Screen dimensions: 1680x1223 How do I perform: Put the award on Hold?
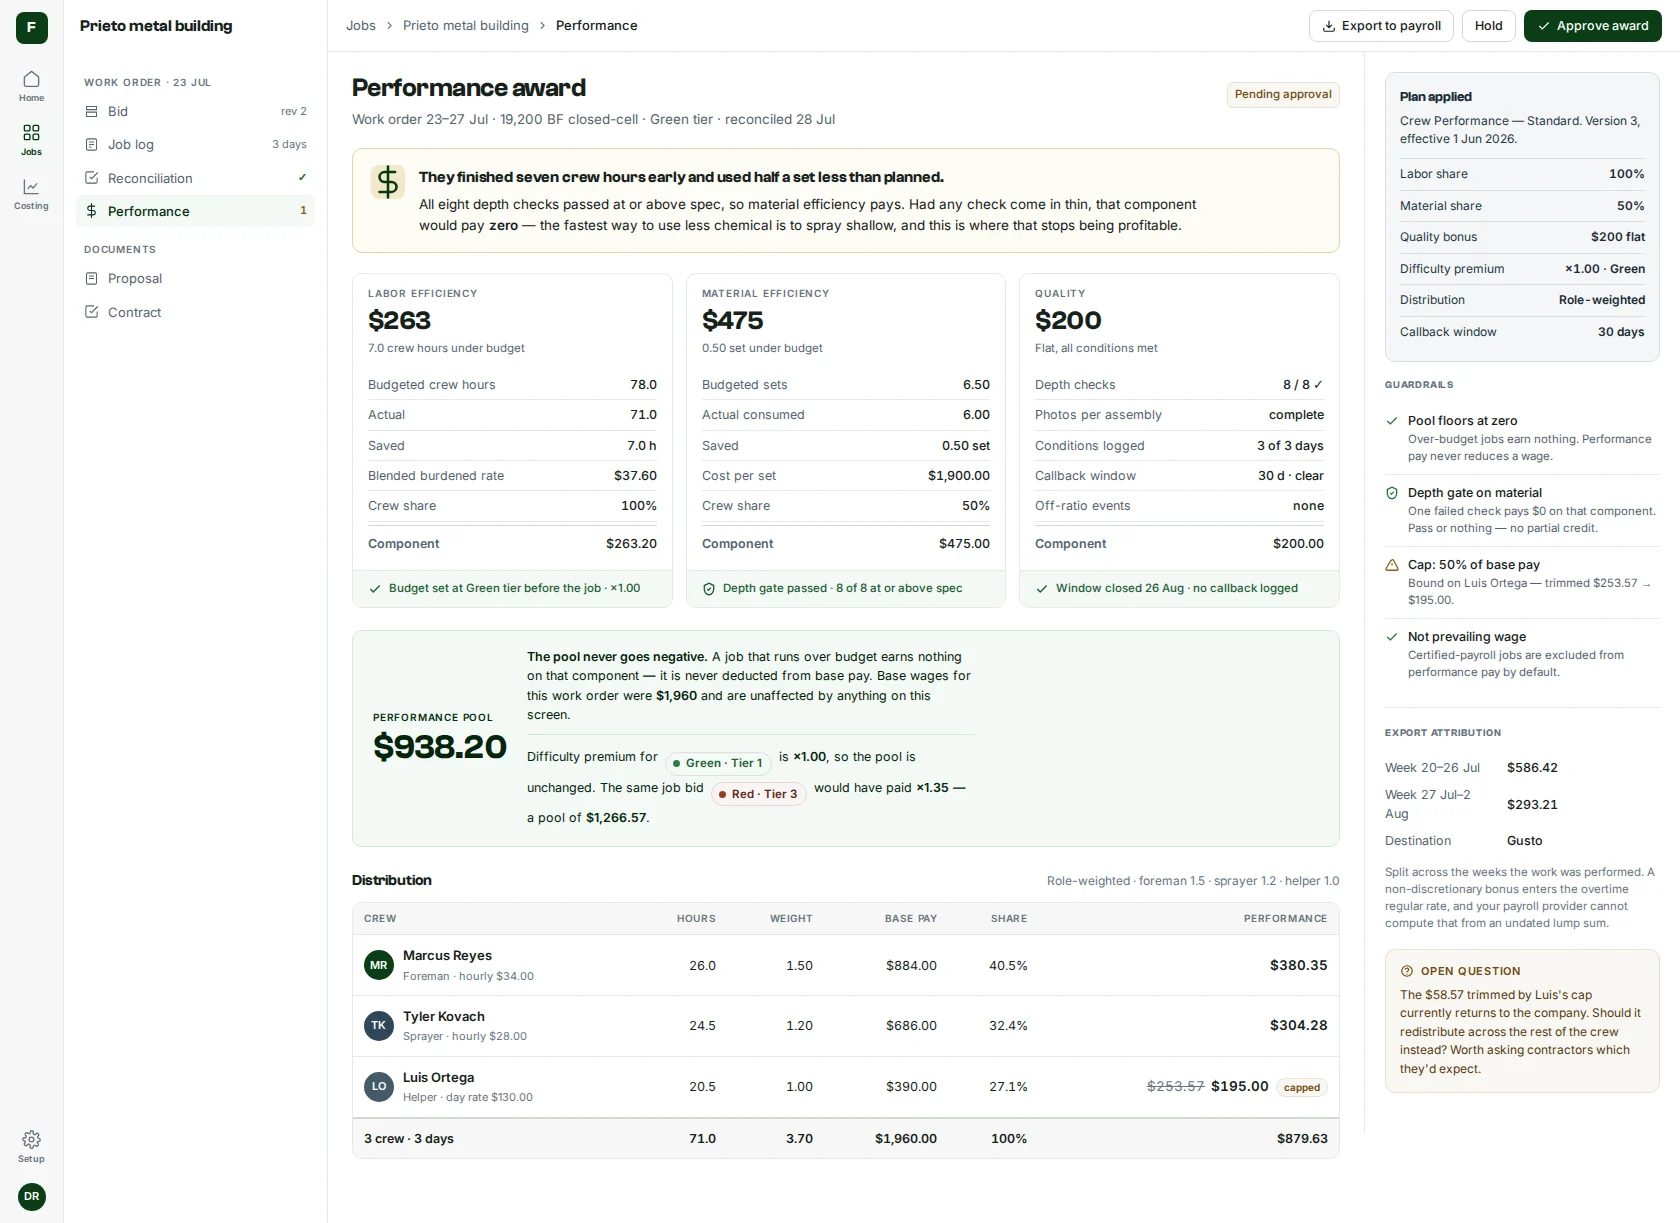[1488, 26]
